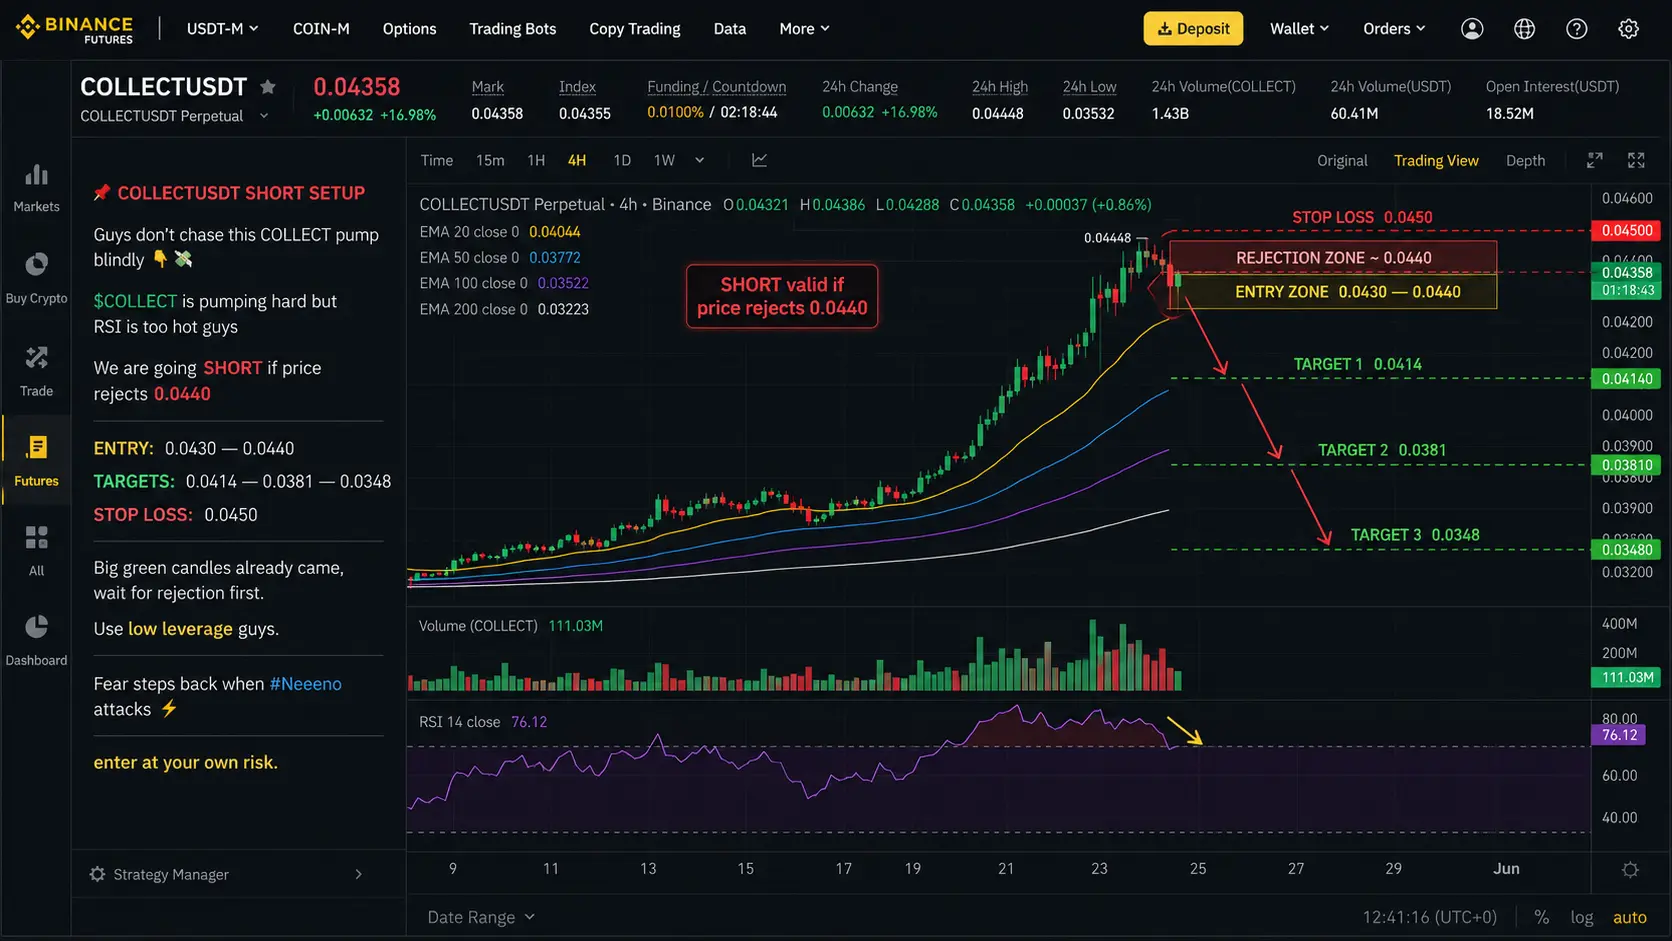Click the EMA 50 indicator legend
Screen dimensions: 1672x941
500,258
